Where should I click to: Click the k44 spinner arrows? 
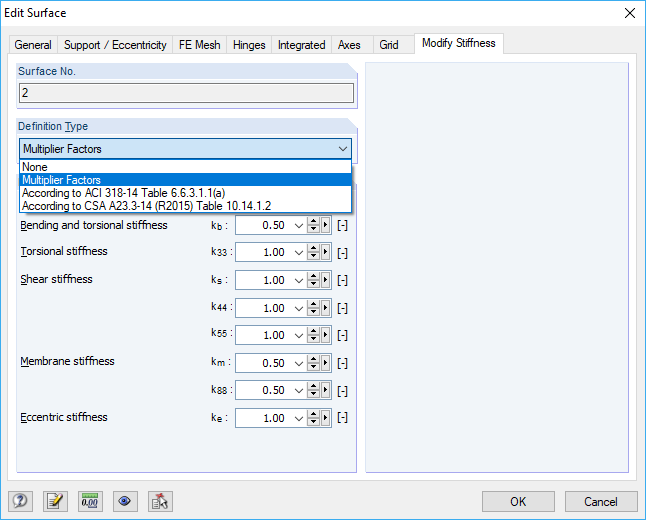(x=314, y=308)
